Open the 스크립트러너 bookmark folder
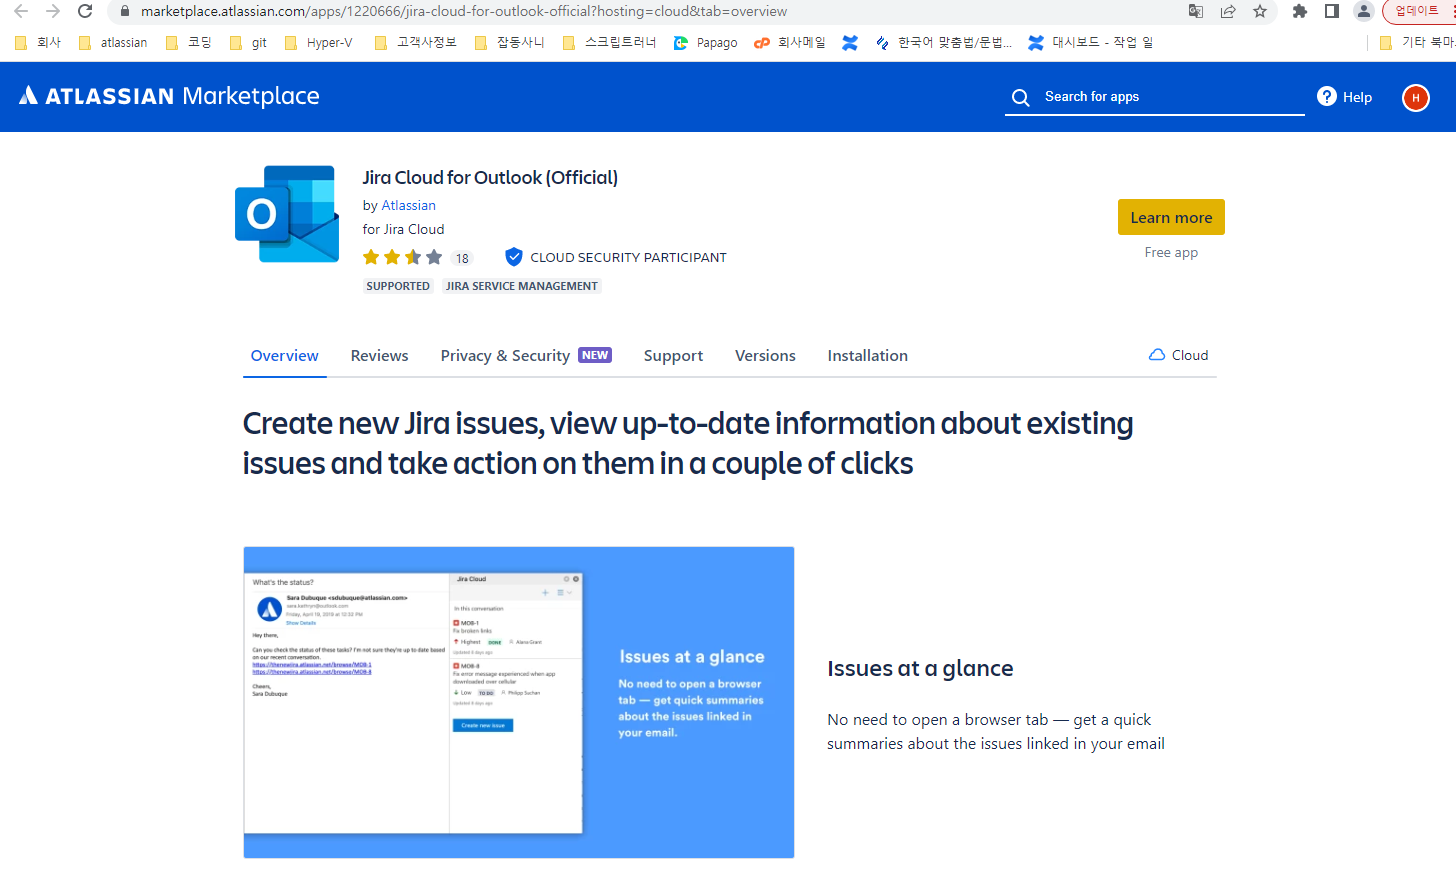 point(609,42)
